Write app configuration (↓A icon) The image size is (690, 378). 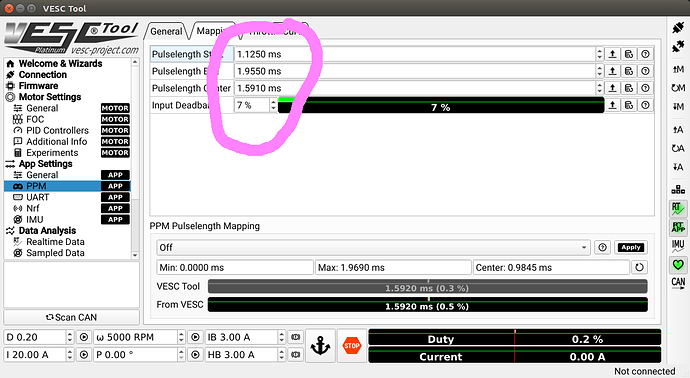[678, 167]
